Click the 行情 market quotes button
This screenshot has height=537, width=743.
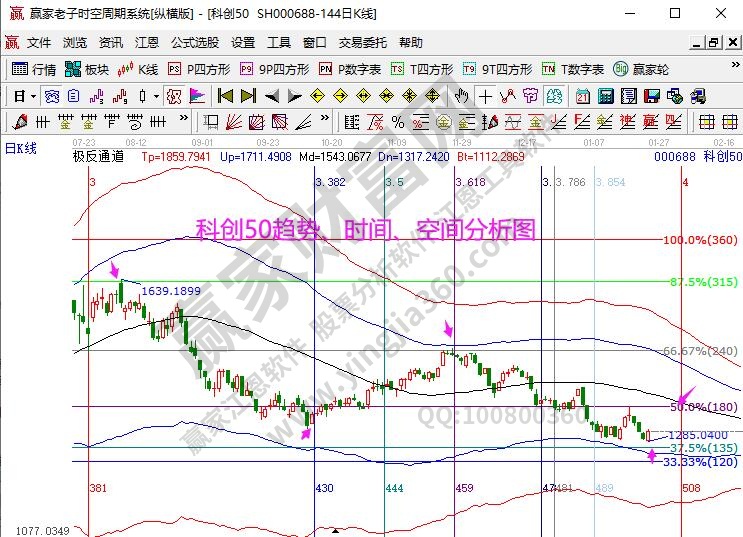[x=34, y=69]
